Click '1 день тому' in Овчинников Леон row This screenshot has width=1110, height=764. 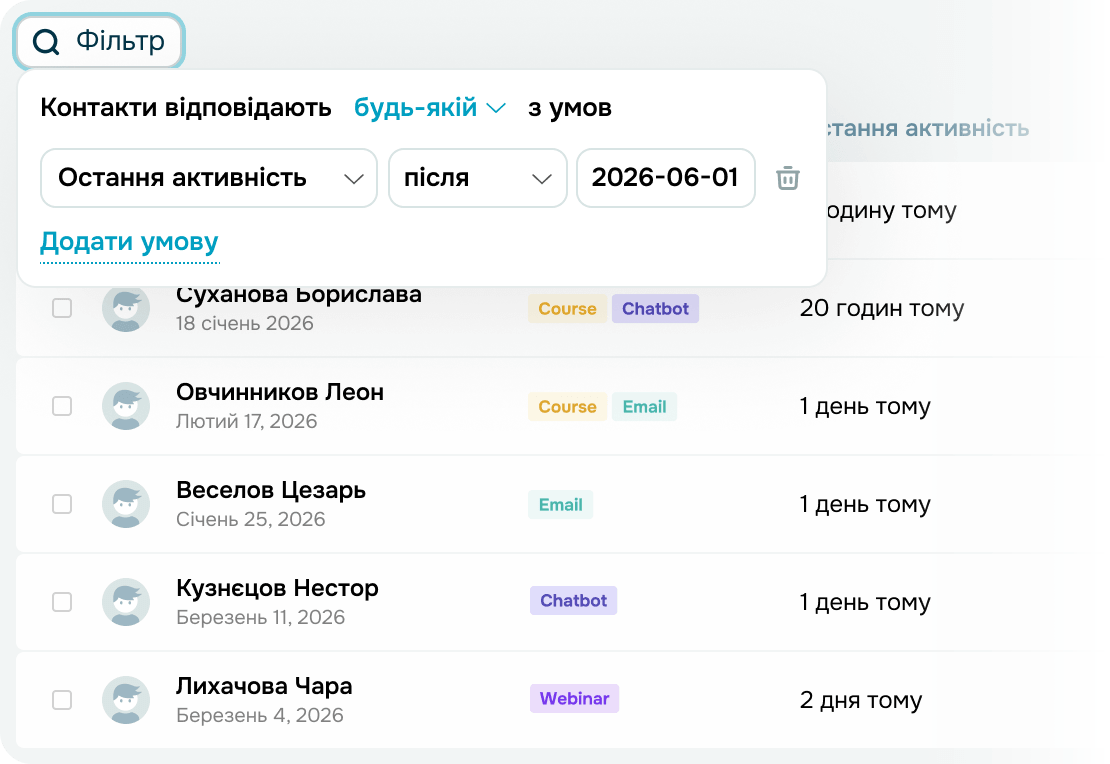[x=865, y=406]
